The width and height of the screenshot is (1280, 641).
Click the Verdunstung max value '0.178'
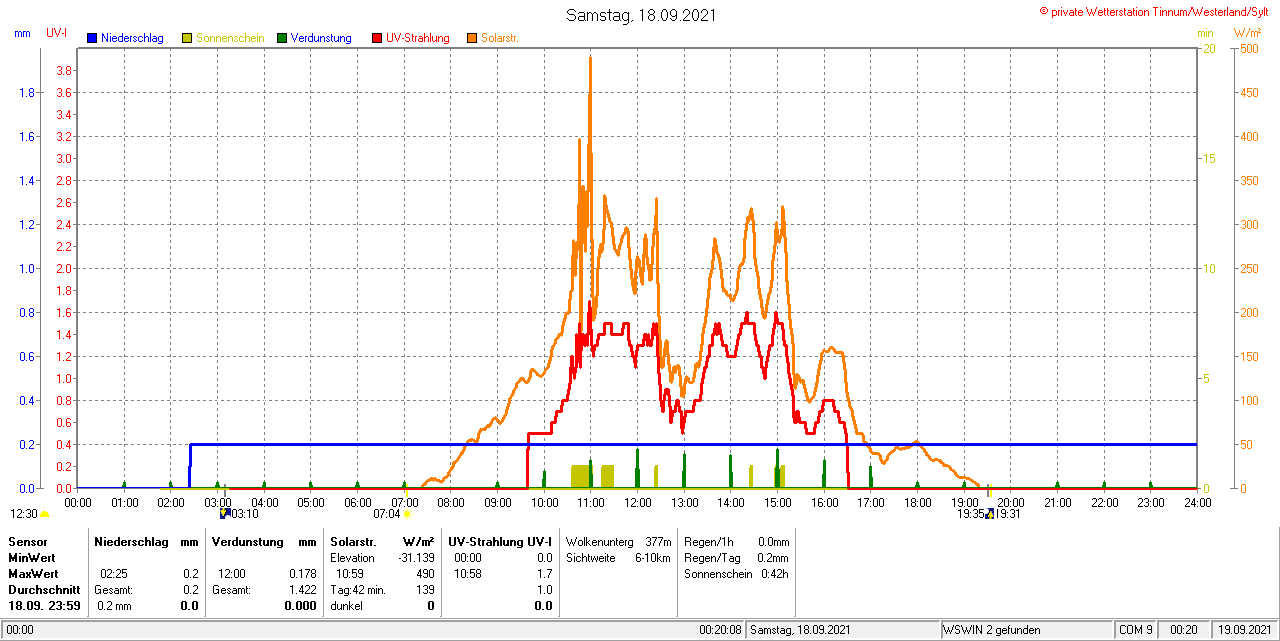tap(302, 574)
